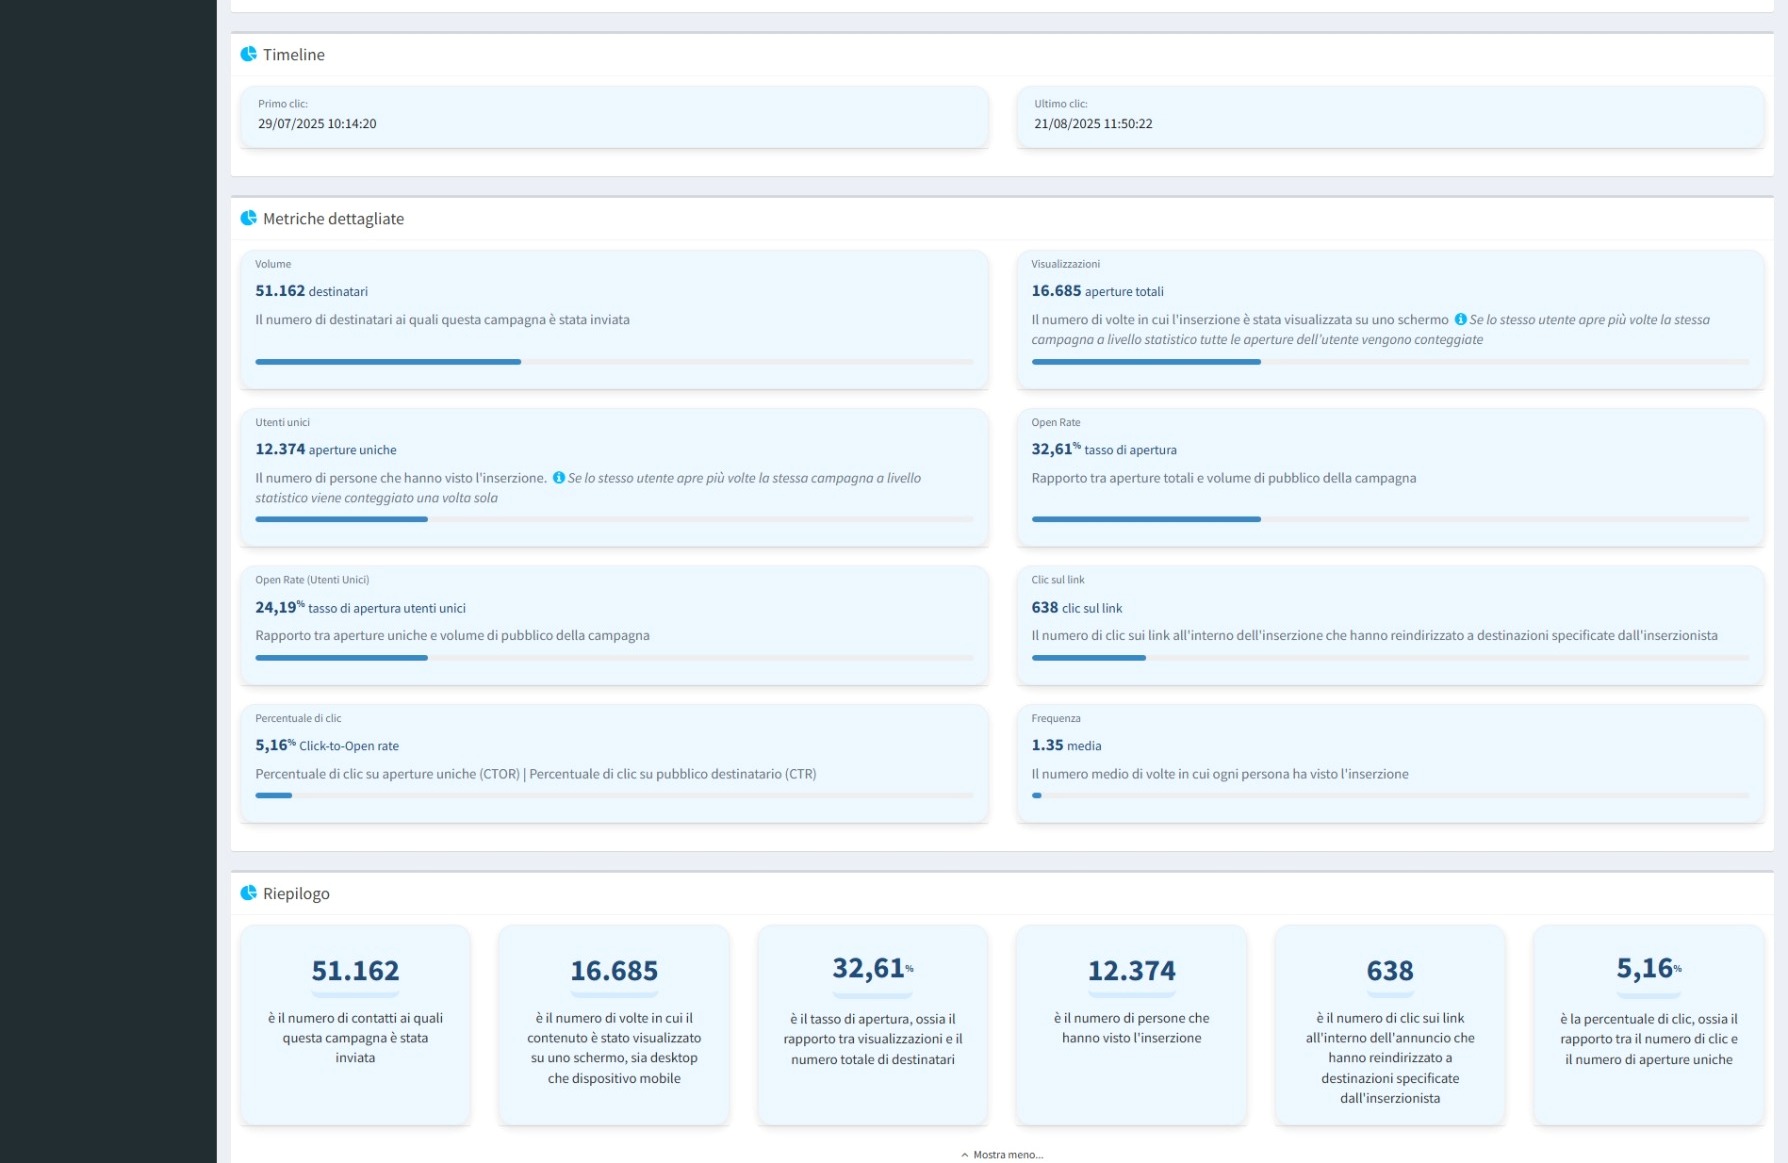Click the 12.374 people summary tile

1131,1023
